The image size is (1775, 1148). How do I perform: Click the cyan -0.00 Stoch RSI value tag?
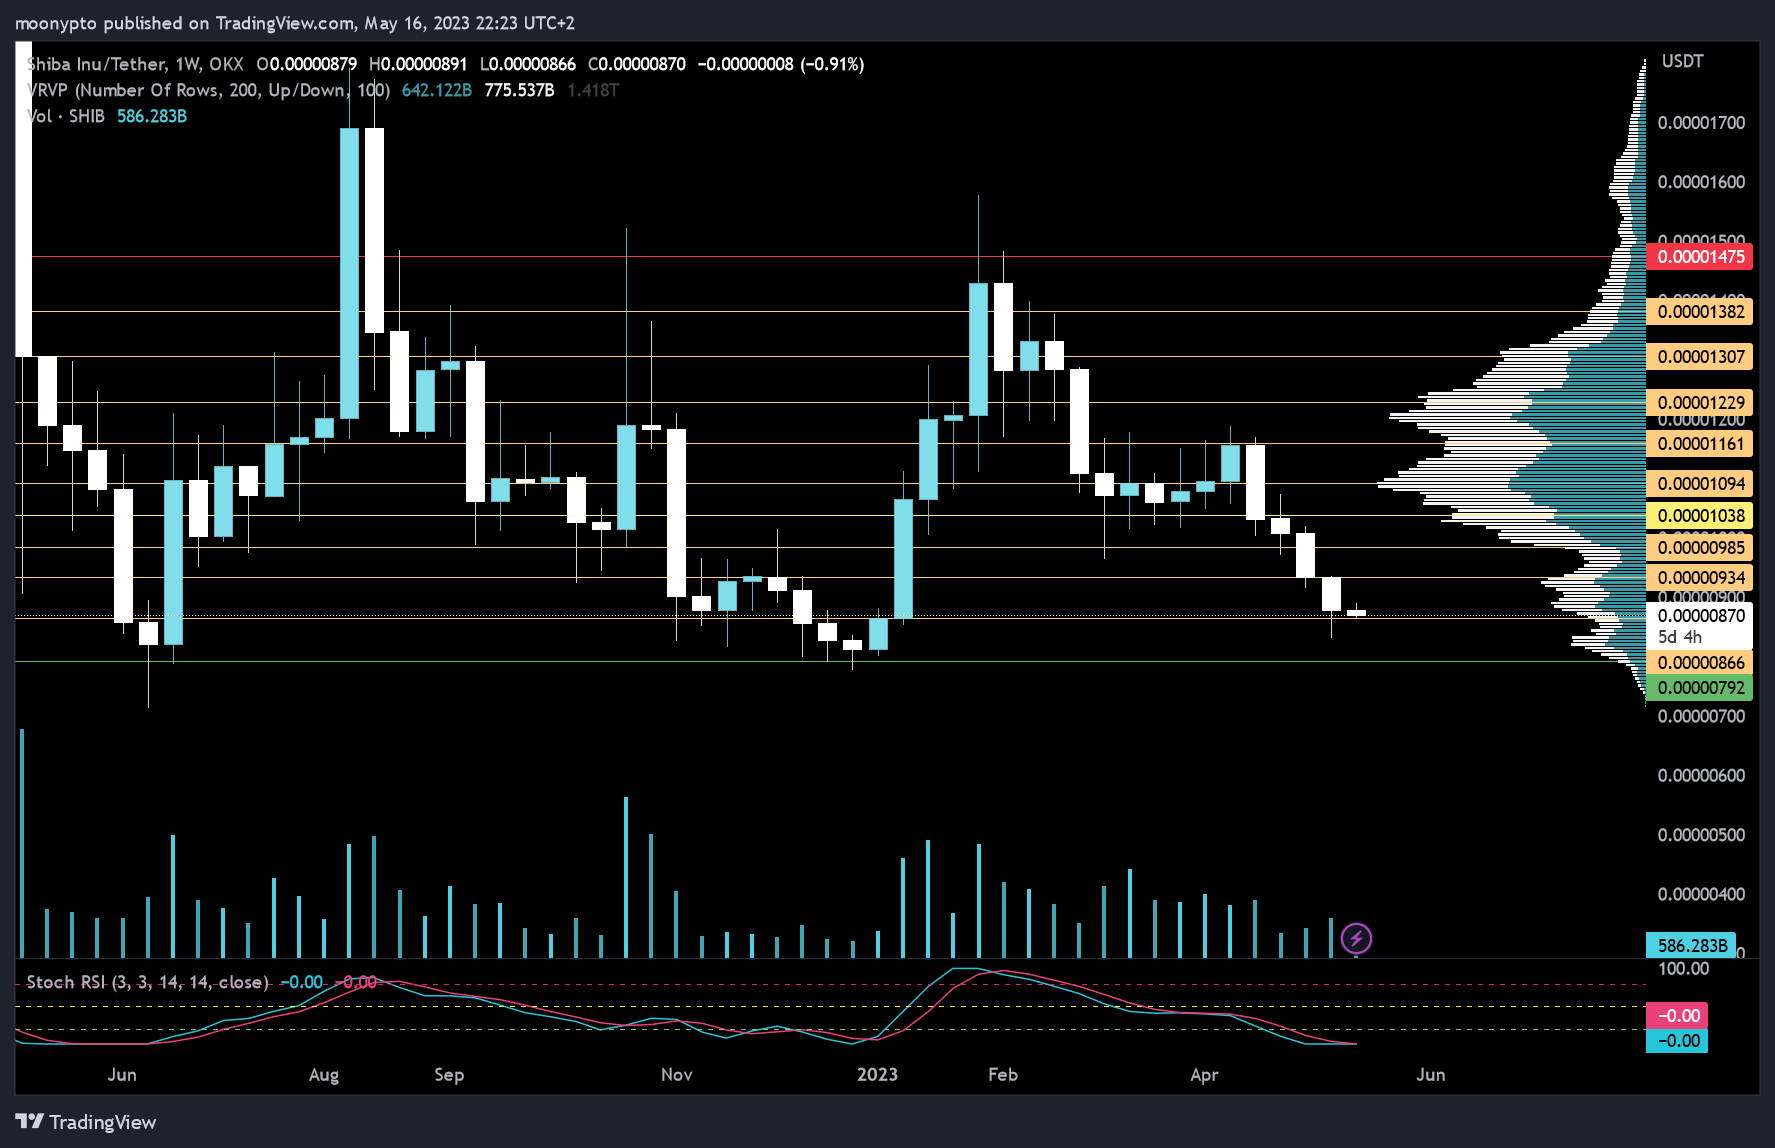pyautogui.click(x=1677, y=1041)
